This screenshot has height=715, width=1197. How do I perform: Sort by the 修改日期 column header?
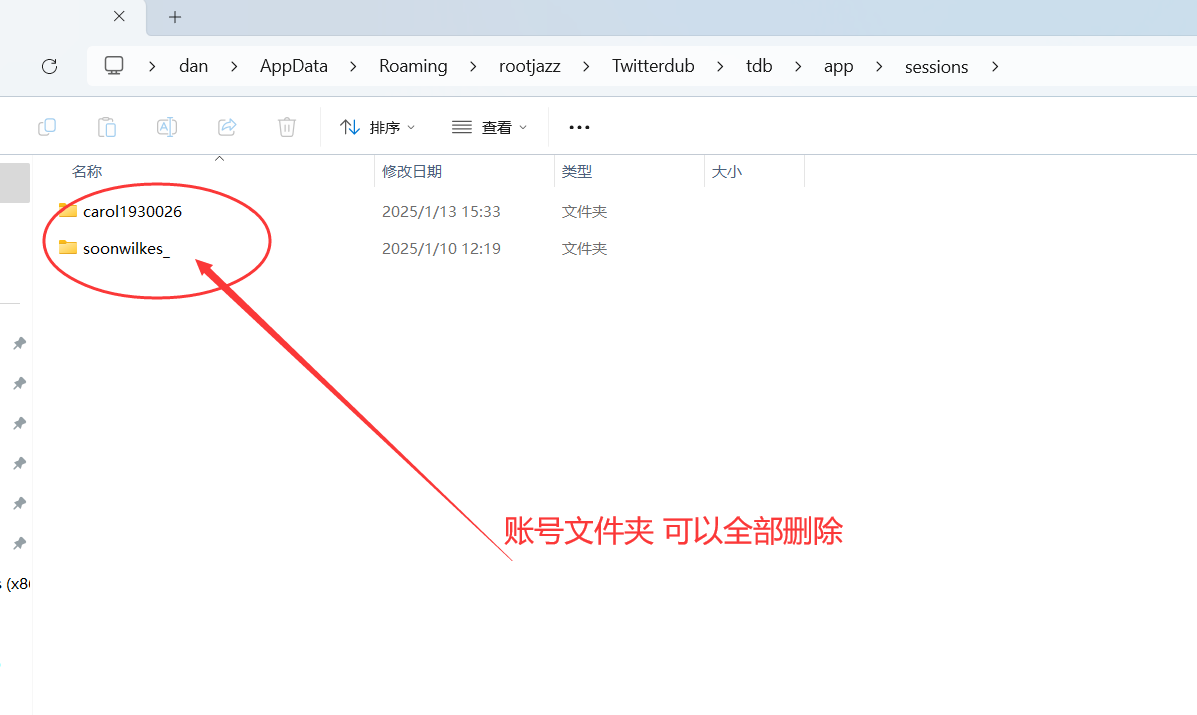coord(412,172)
